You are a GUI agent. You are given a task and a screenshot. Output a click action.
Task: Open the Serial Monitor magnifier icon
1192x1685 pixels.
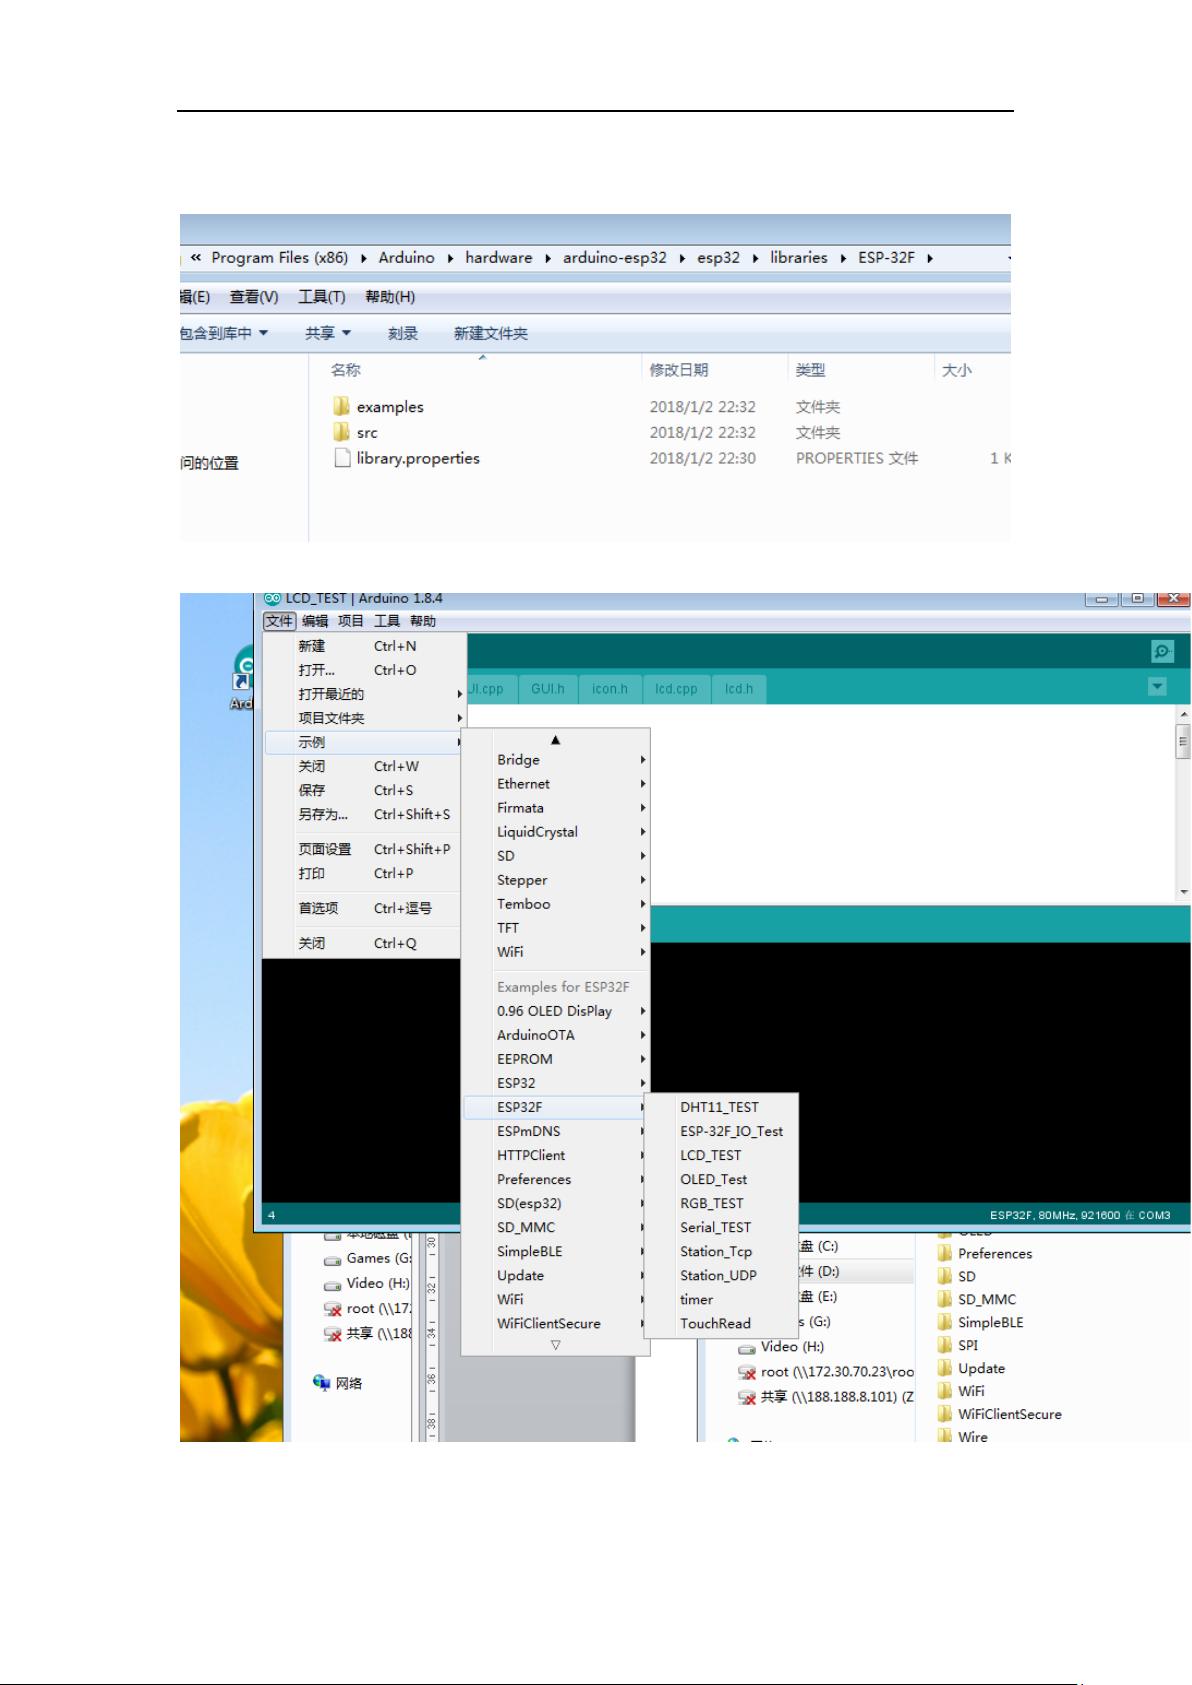pyautogui.click(x=1162, y=651)
